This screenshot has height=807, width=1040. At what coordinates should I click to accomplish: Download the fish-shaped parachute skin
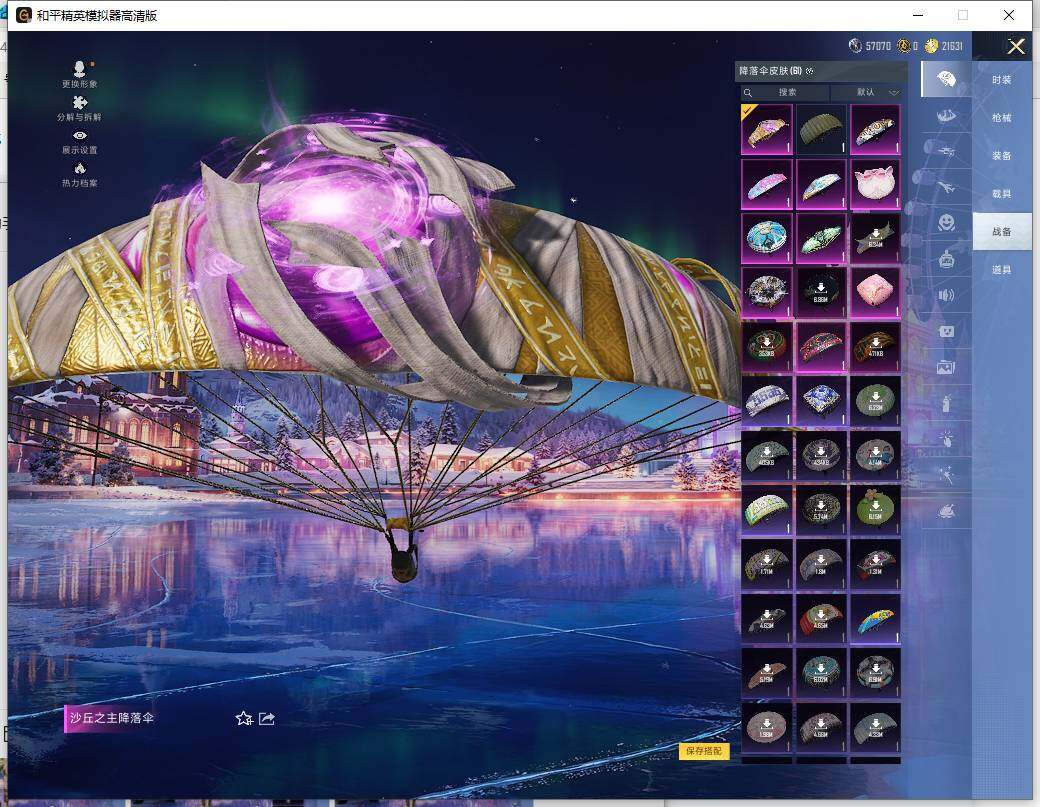click(x=876, y=238)
